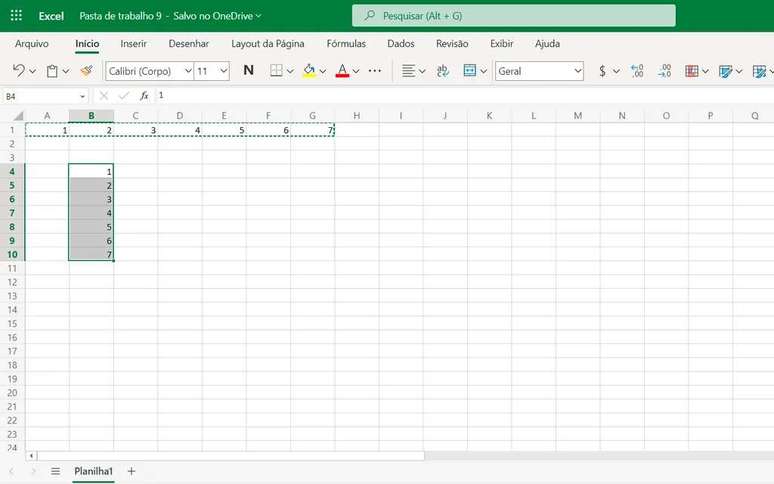Open the Calibri (Corpo) font dropdown
Screen dimensions: 774x484
pos(150,71)
